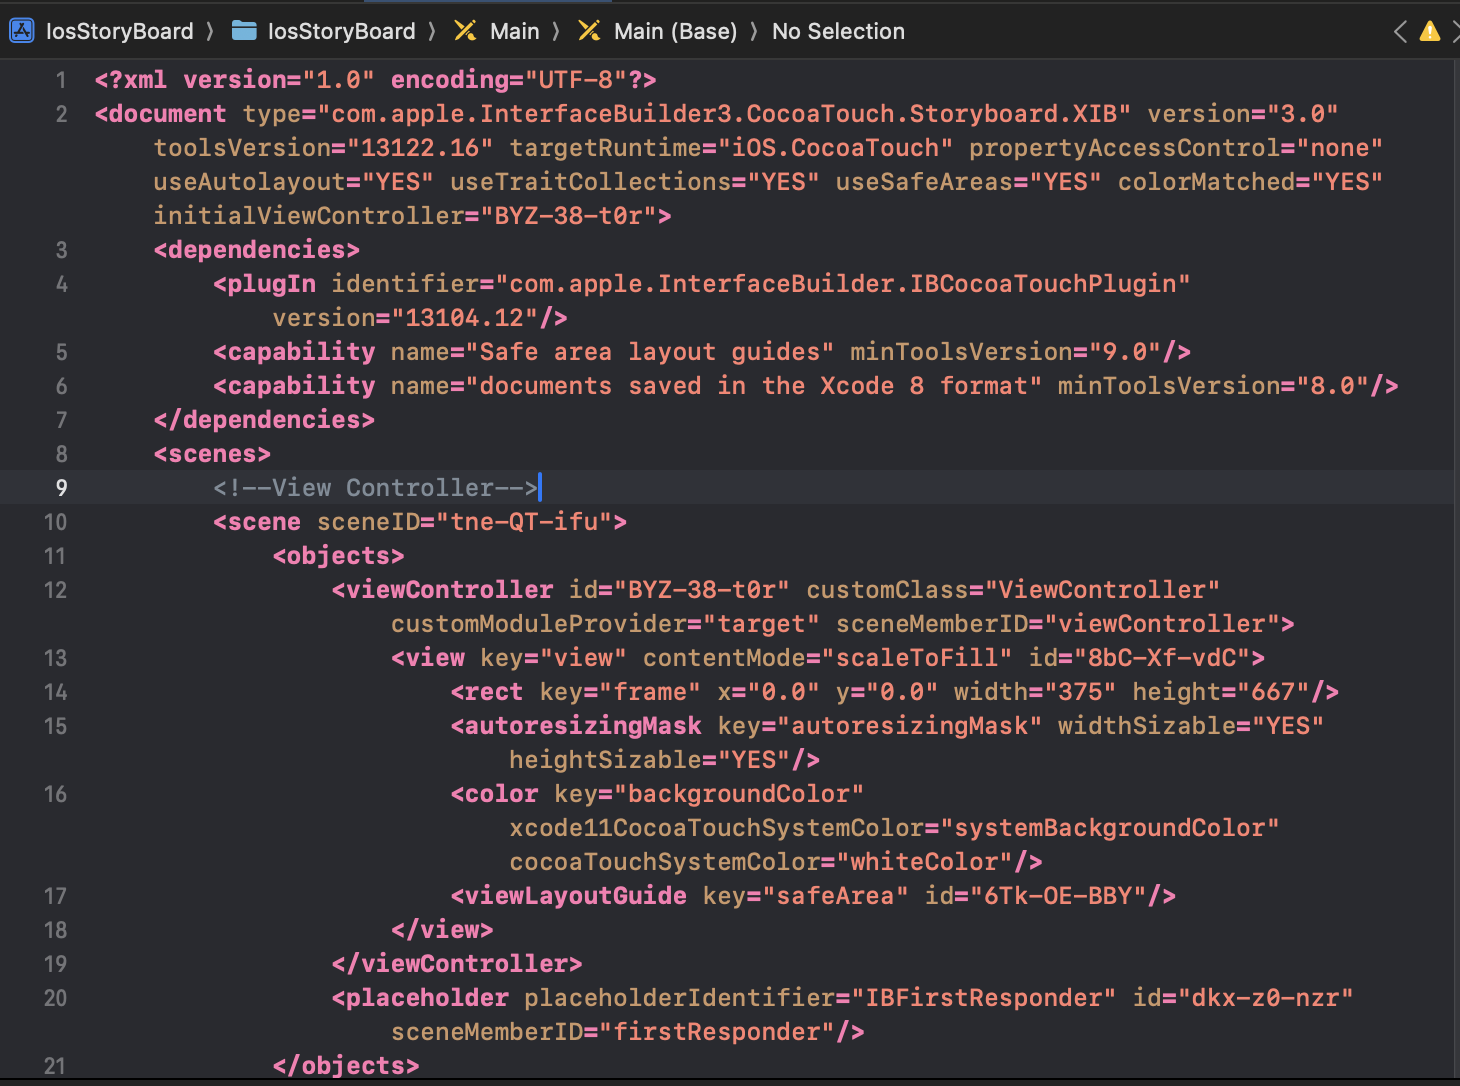Click line number 21 in the gutter
Viewport: 1460px width, 1086px height.
(x=55, y=1066)
